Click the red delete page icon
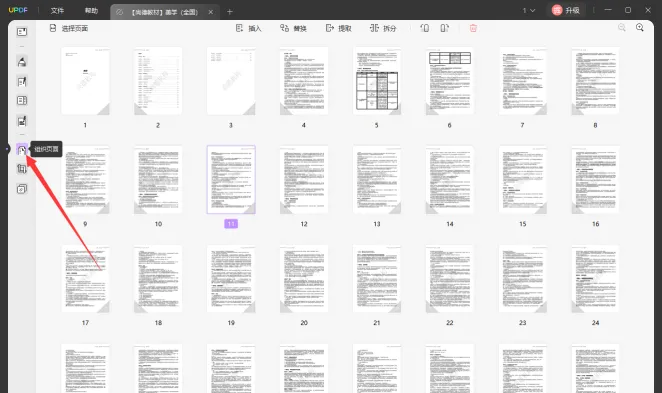 473,28
